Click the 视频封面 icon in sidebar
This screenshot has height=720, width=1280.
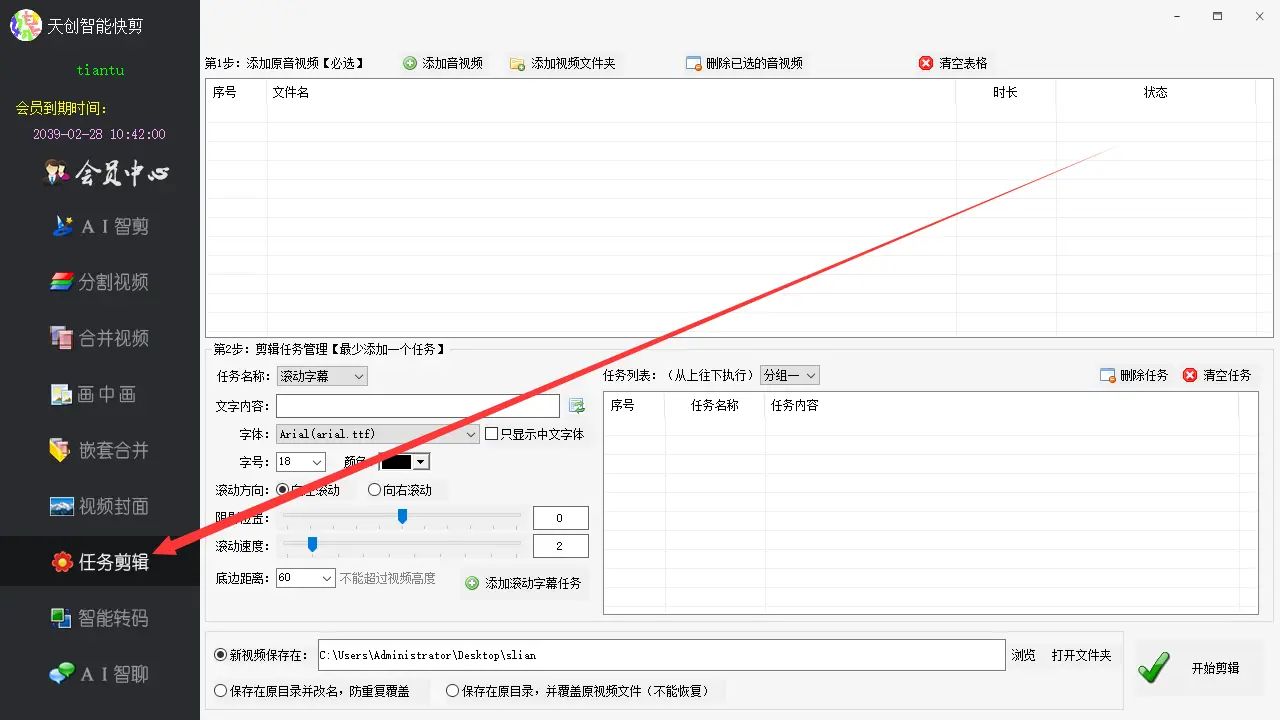pyautogui.click(x=62, y=506)
